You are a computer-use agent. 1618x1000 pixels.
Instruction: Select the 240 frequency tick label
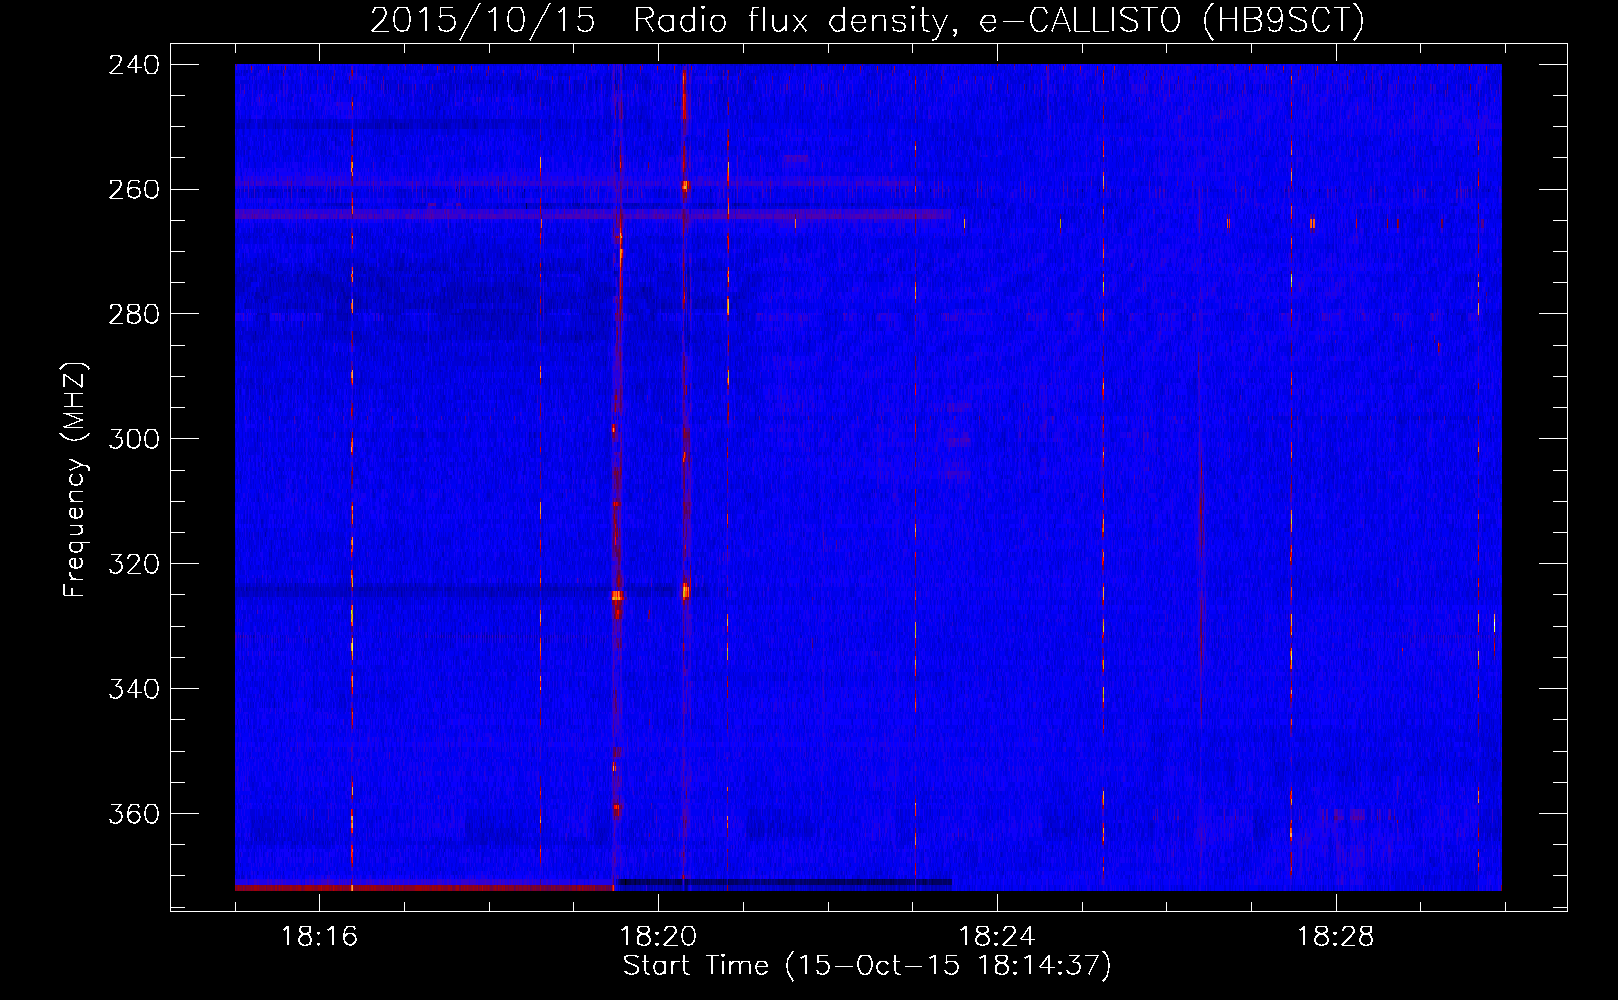point(134,65)
